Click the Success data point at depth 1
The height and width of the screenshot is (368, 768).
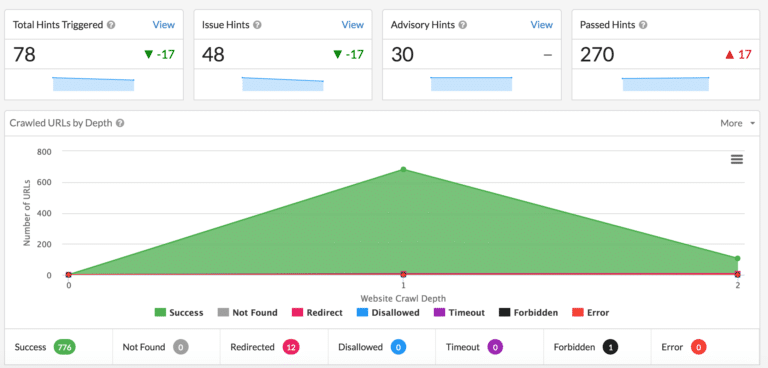(x=403, y=170)
